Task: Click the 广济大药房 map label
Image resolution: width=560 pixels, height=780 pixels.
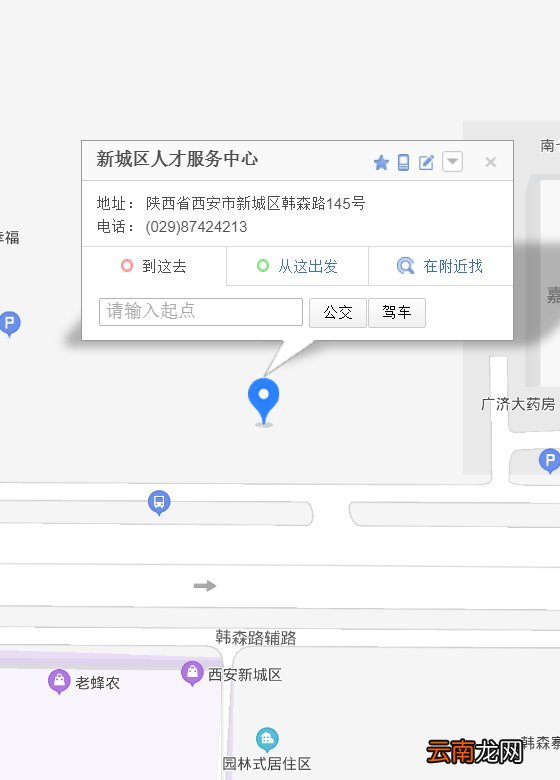Action: [x=518, y=404]
